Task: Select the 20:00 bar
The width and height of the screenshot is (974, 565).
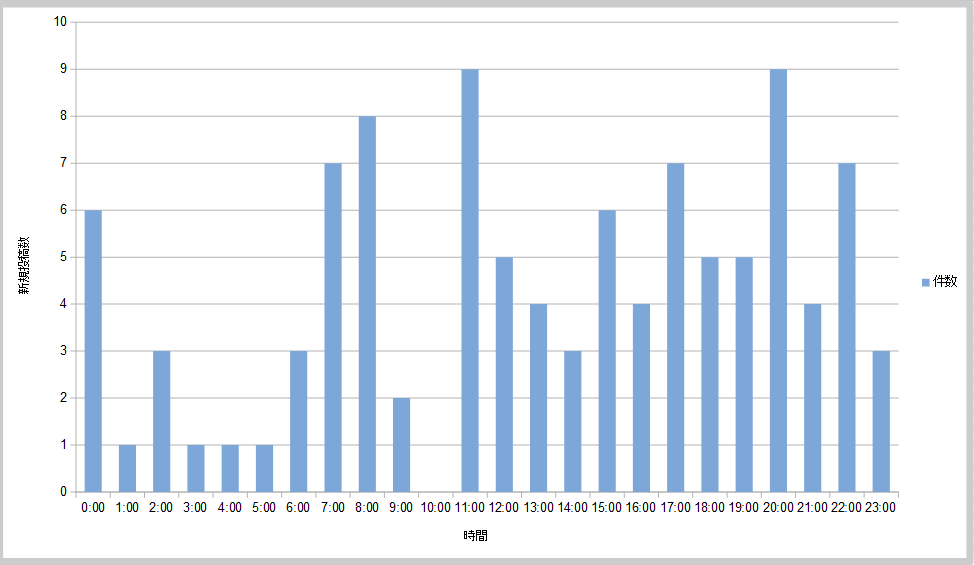Action: pos(778,280)
